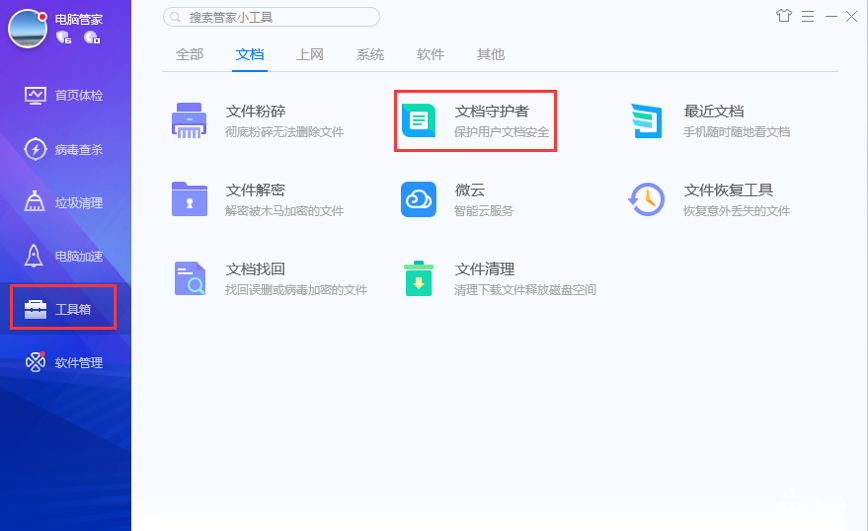Click description 智能云服务

(484, 211)
